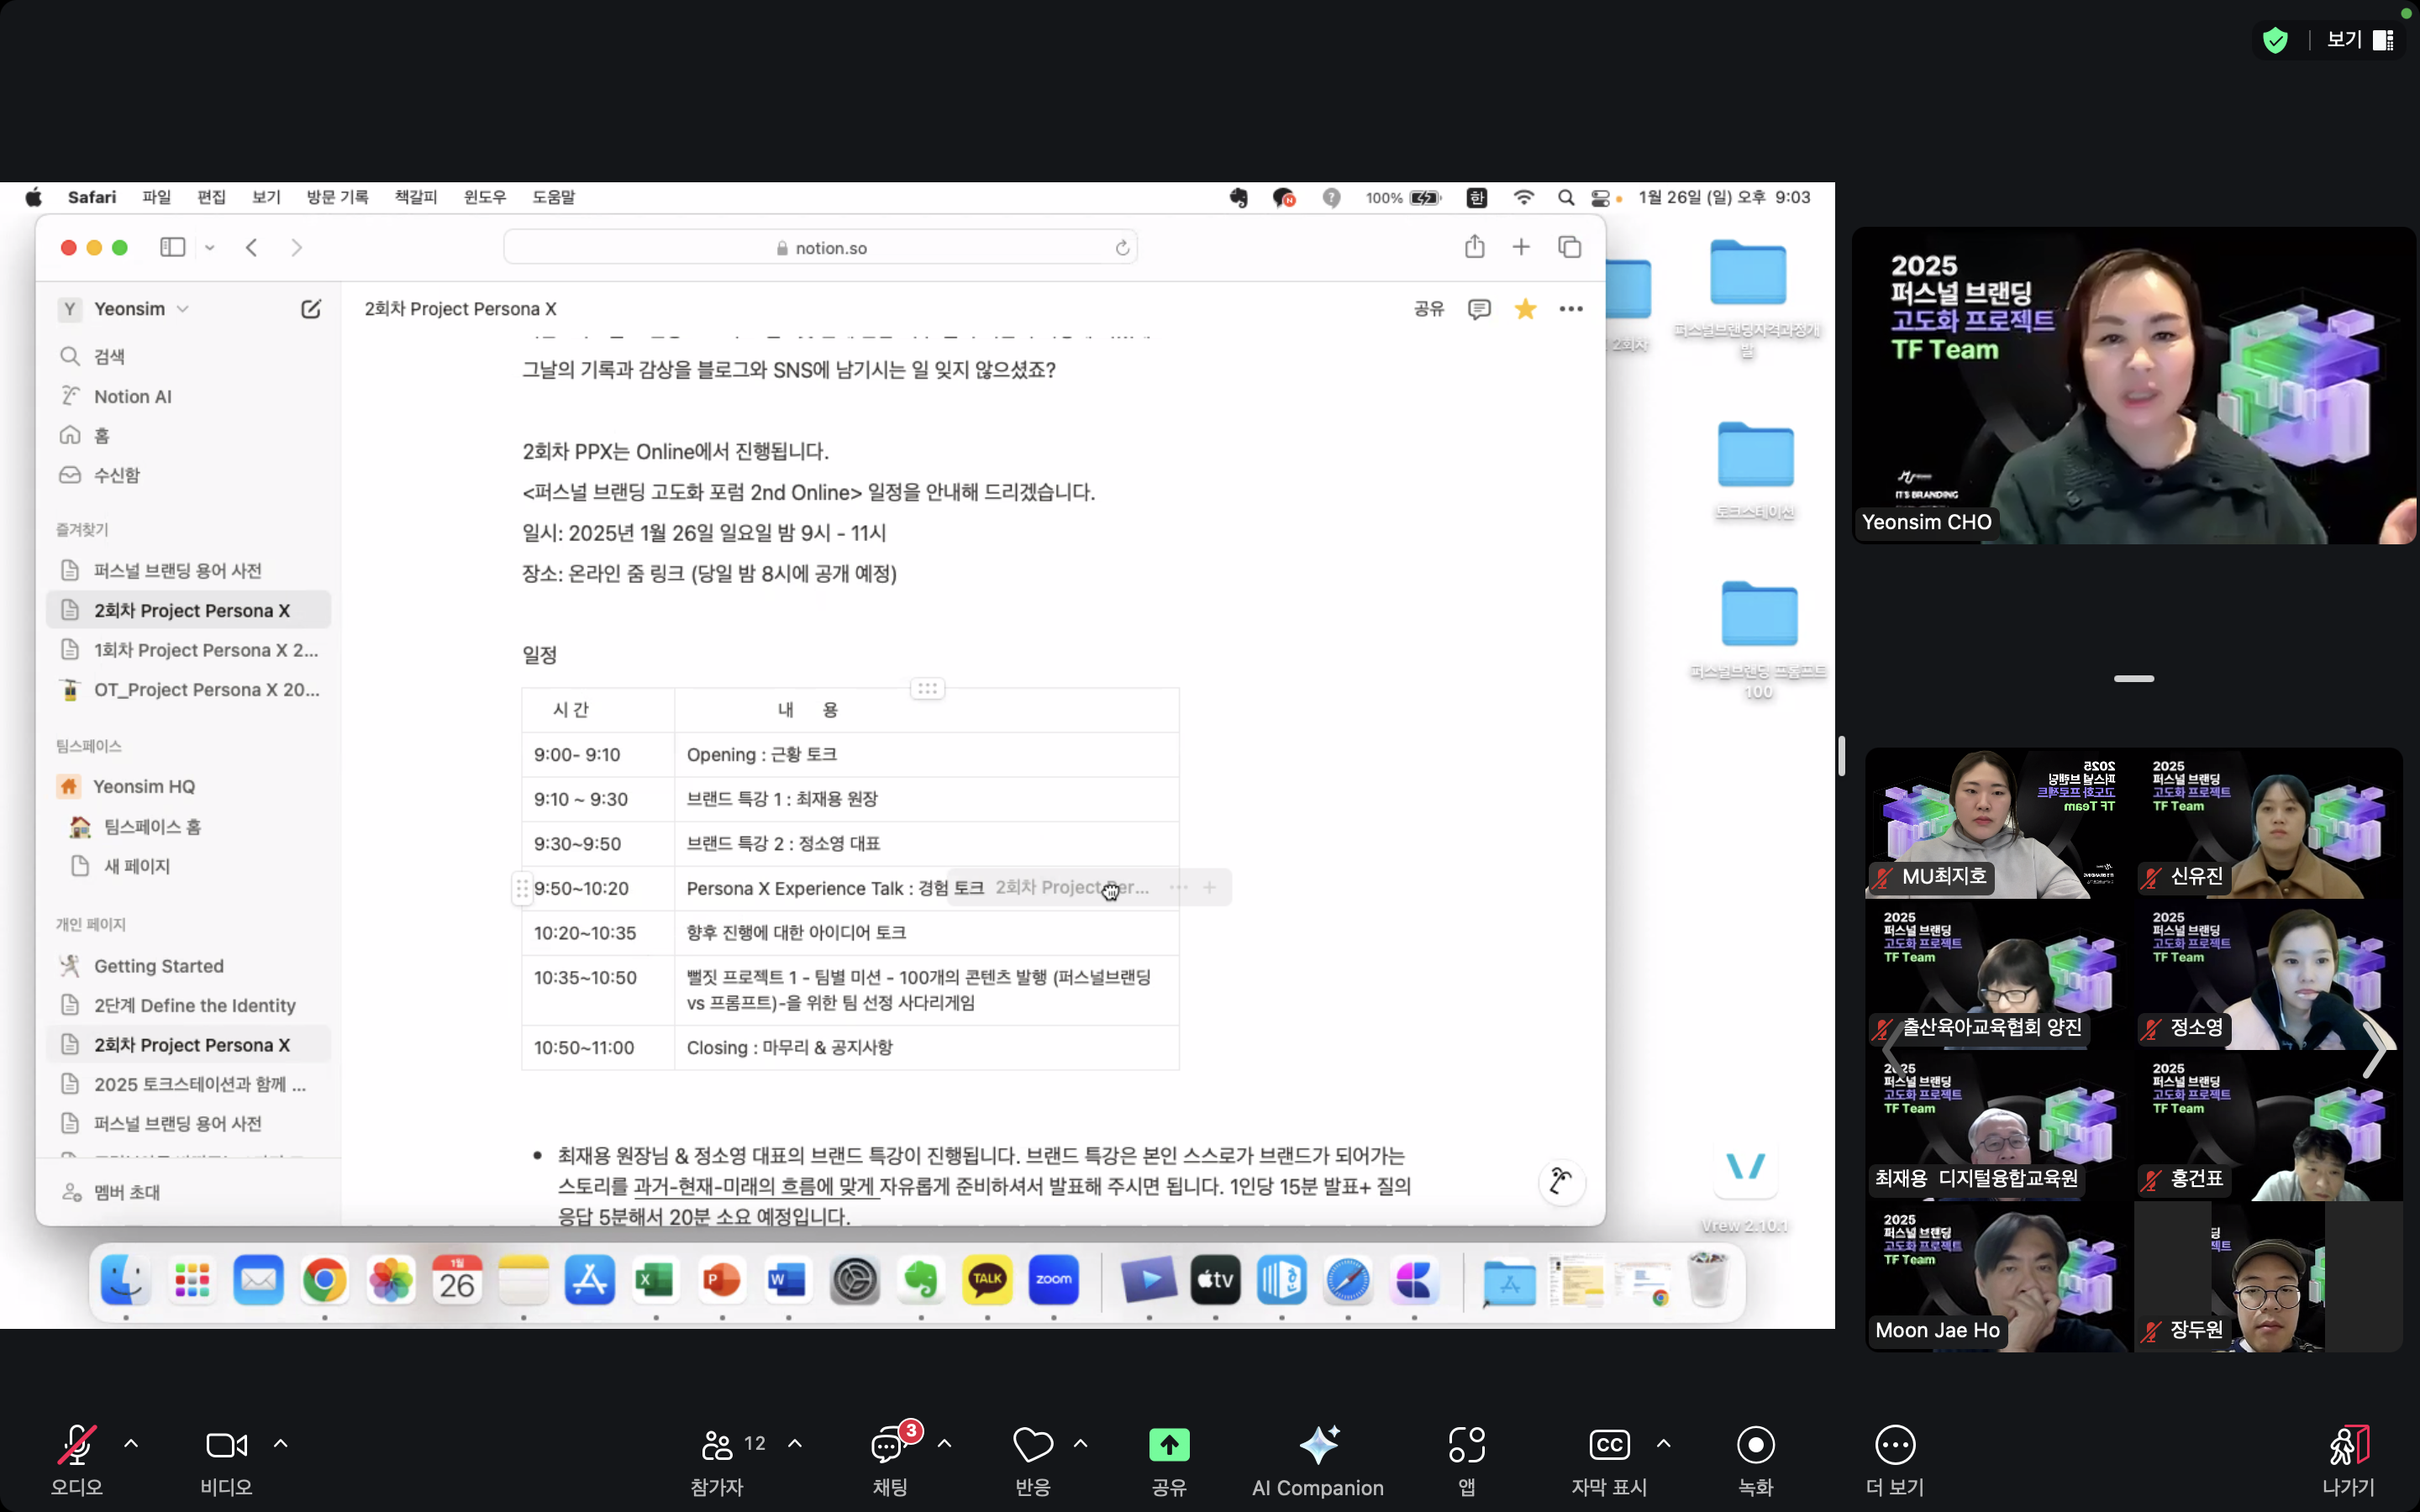Open the chat (채팅) icon with badge
2420x1512 pixels.
(888, 1445)
